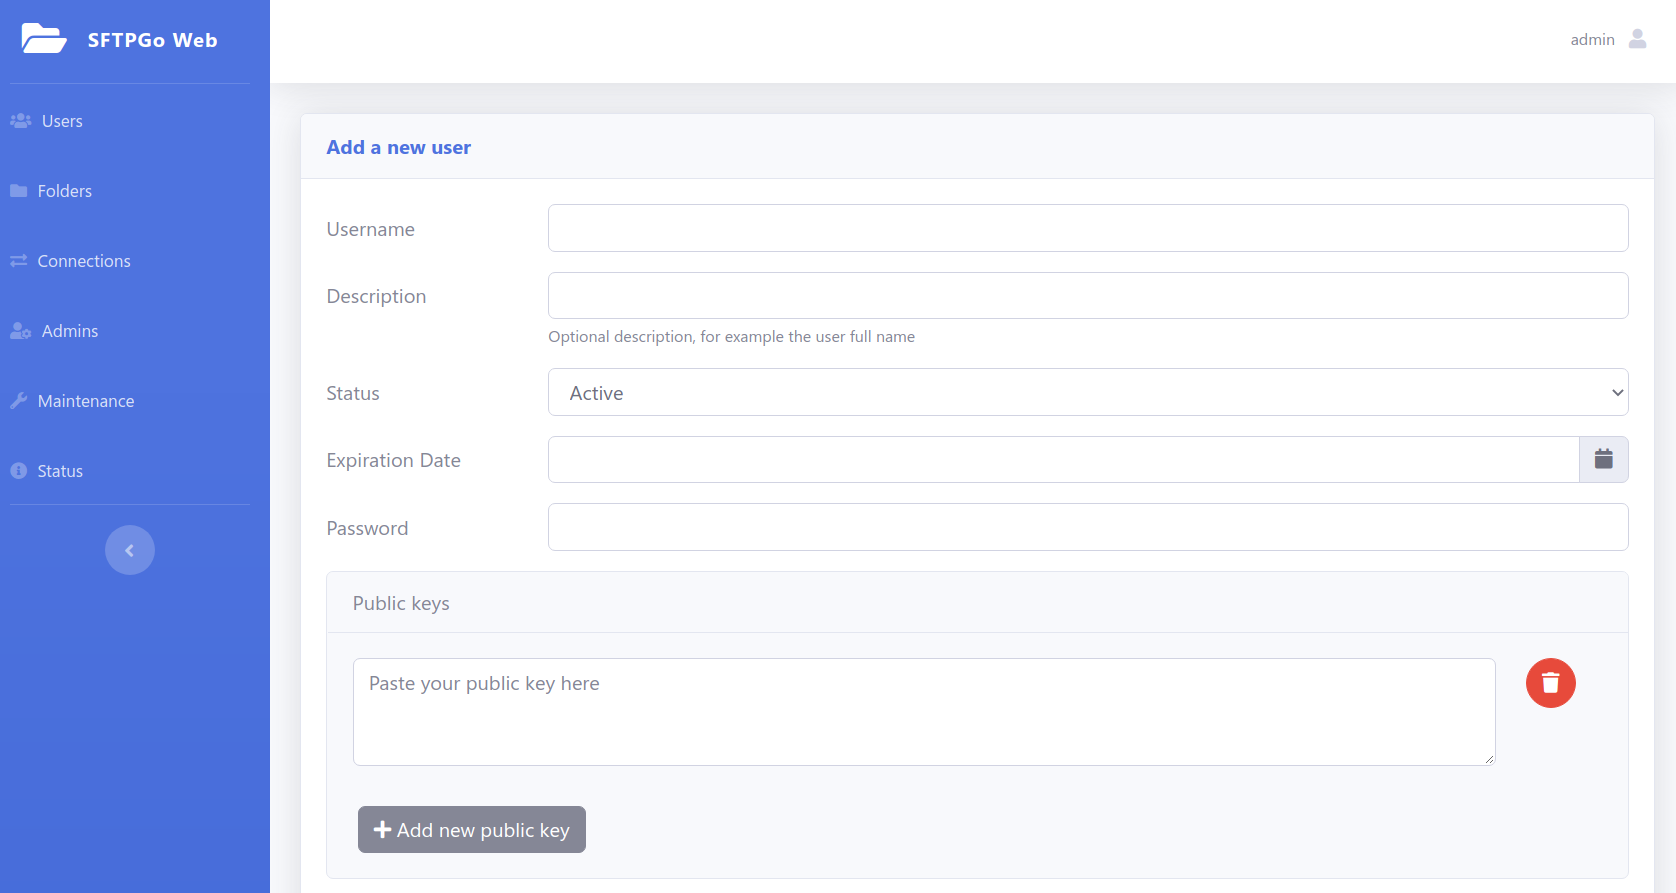Focus the Username input field

(1087, 228)
